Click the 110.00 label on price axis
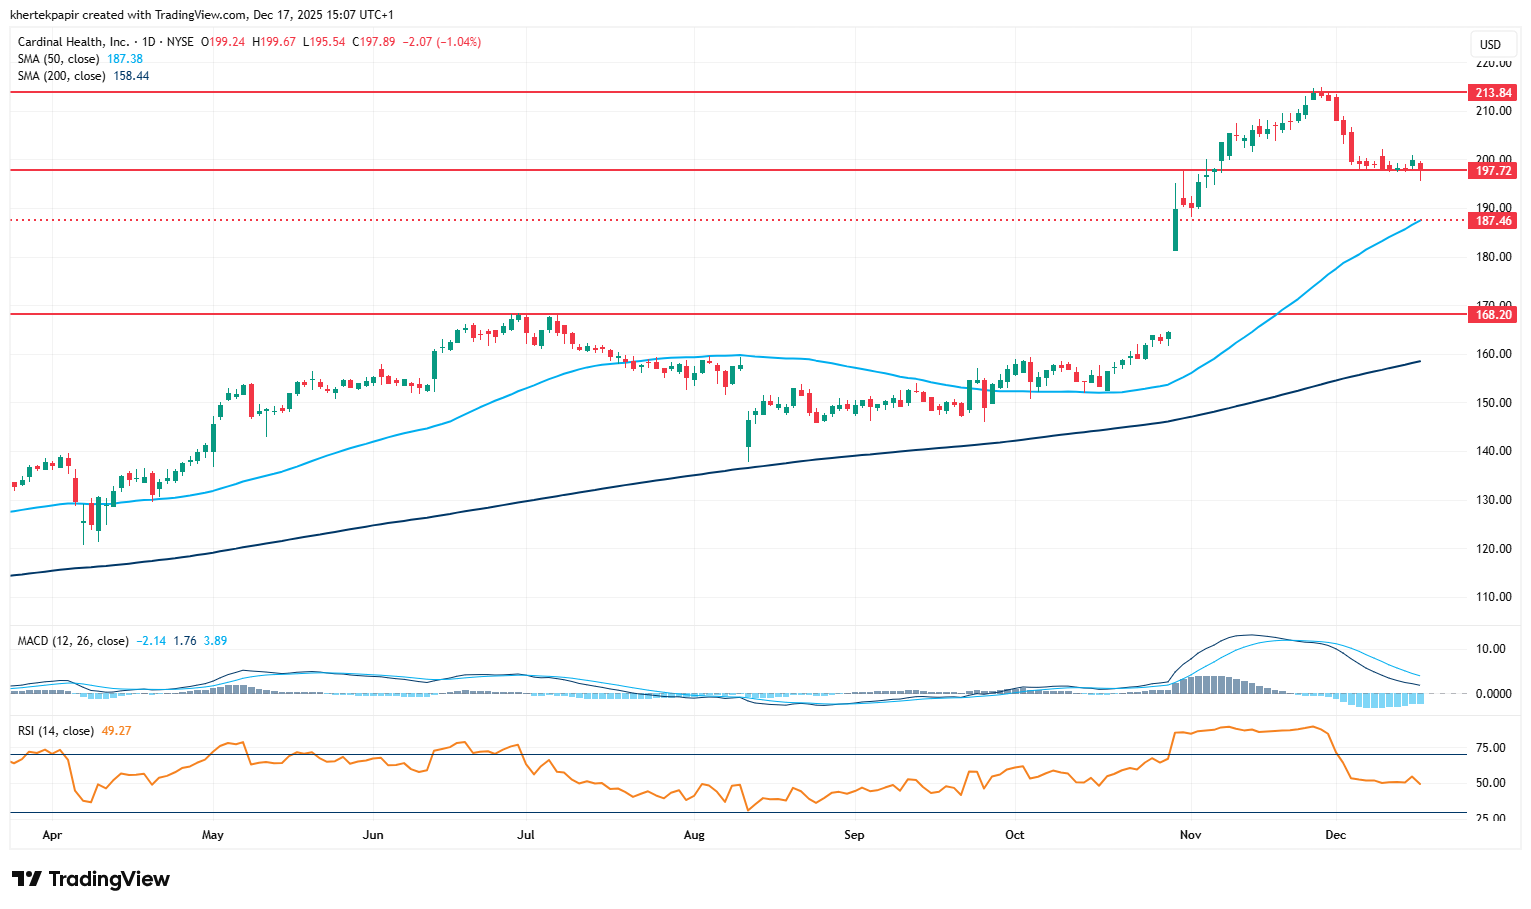 (1493, 597)
